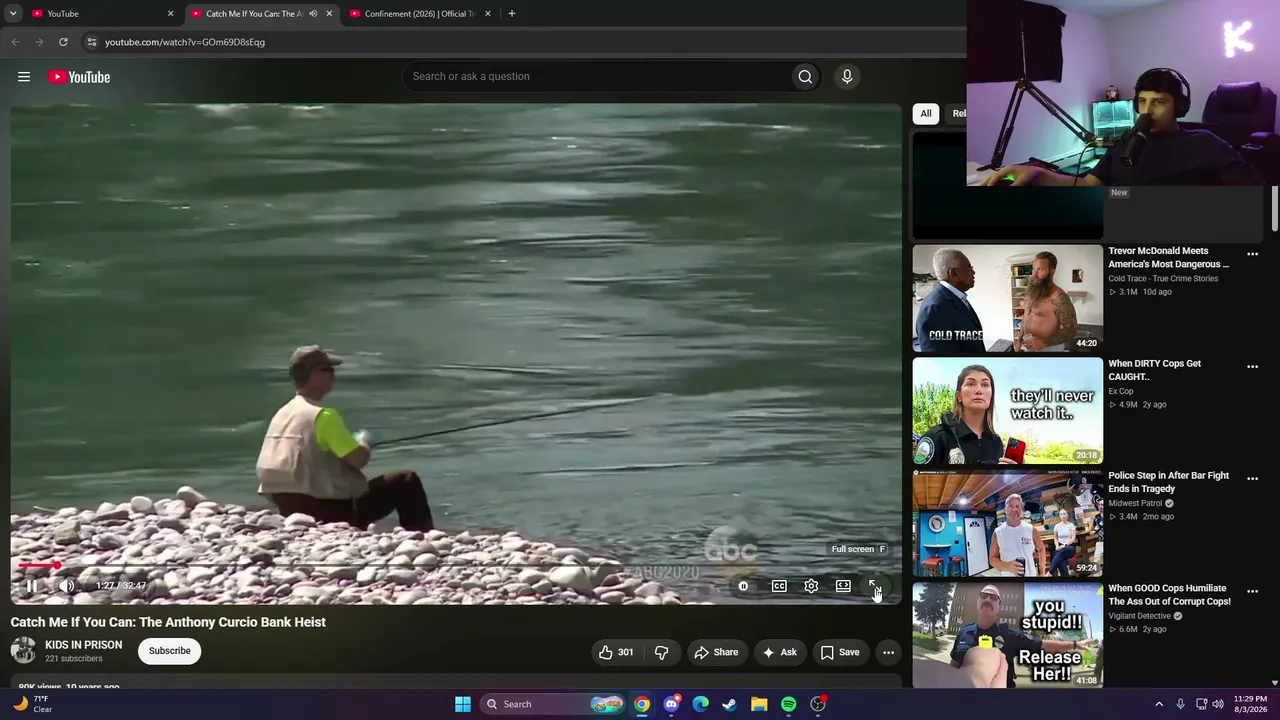Select the All filter chip
Screen dimensions: 1280x720
(926, 114)
